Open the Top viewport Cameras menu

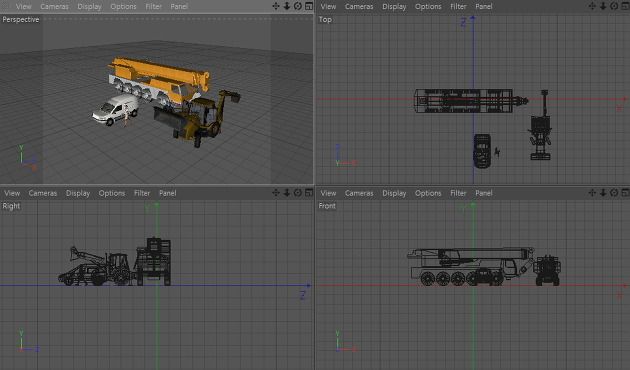pyautogui.click(x=359, y=6)
